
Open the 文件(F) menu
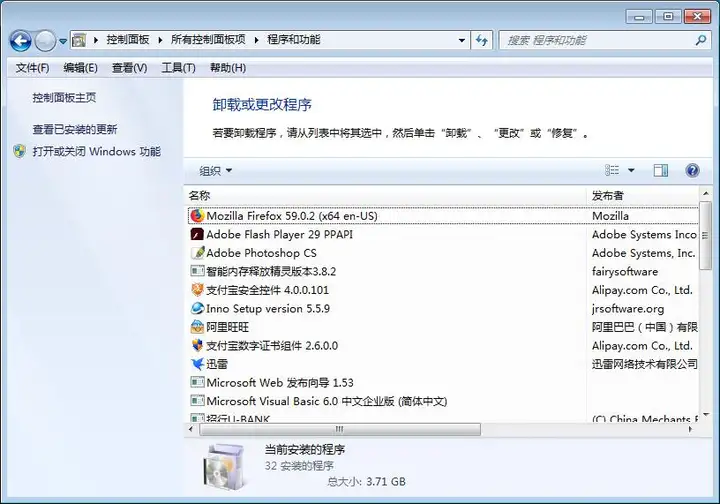click(x=32, y=68)
